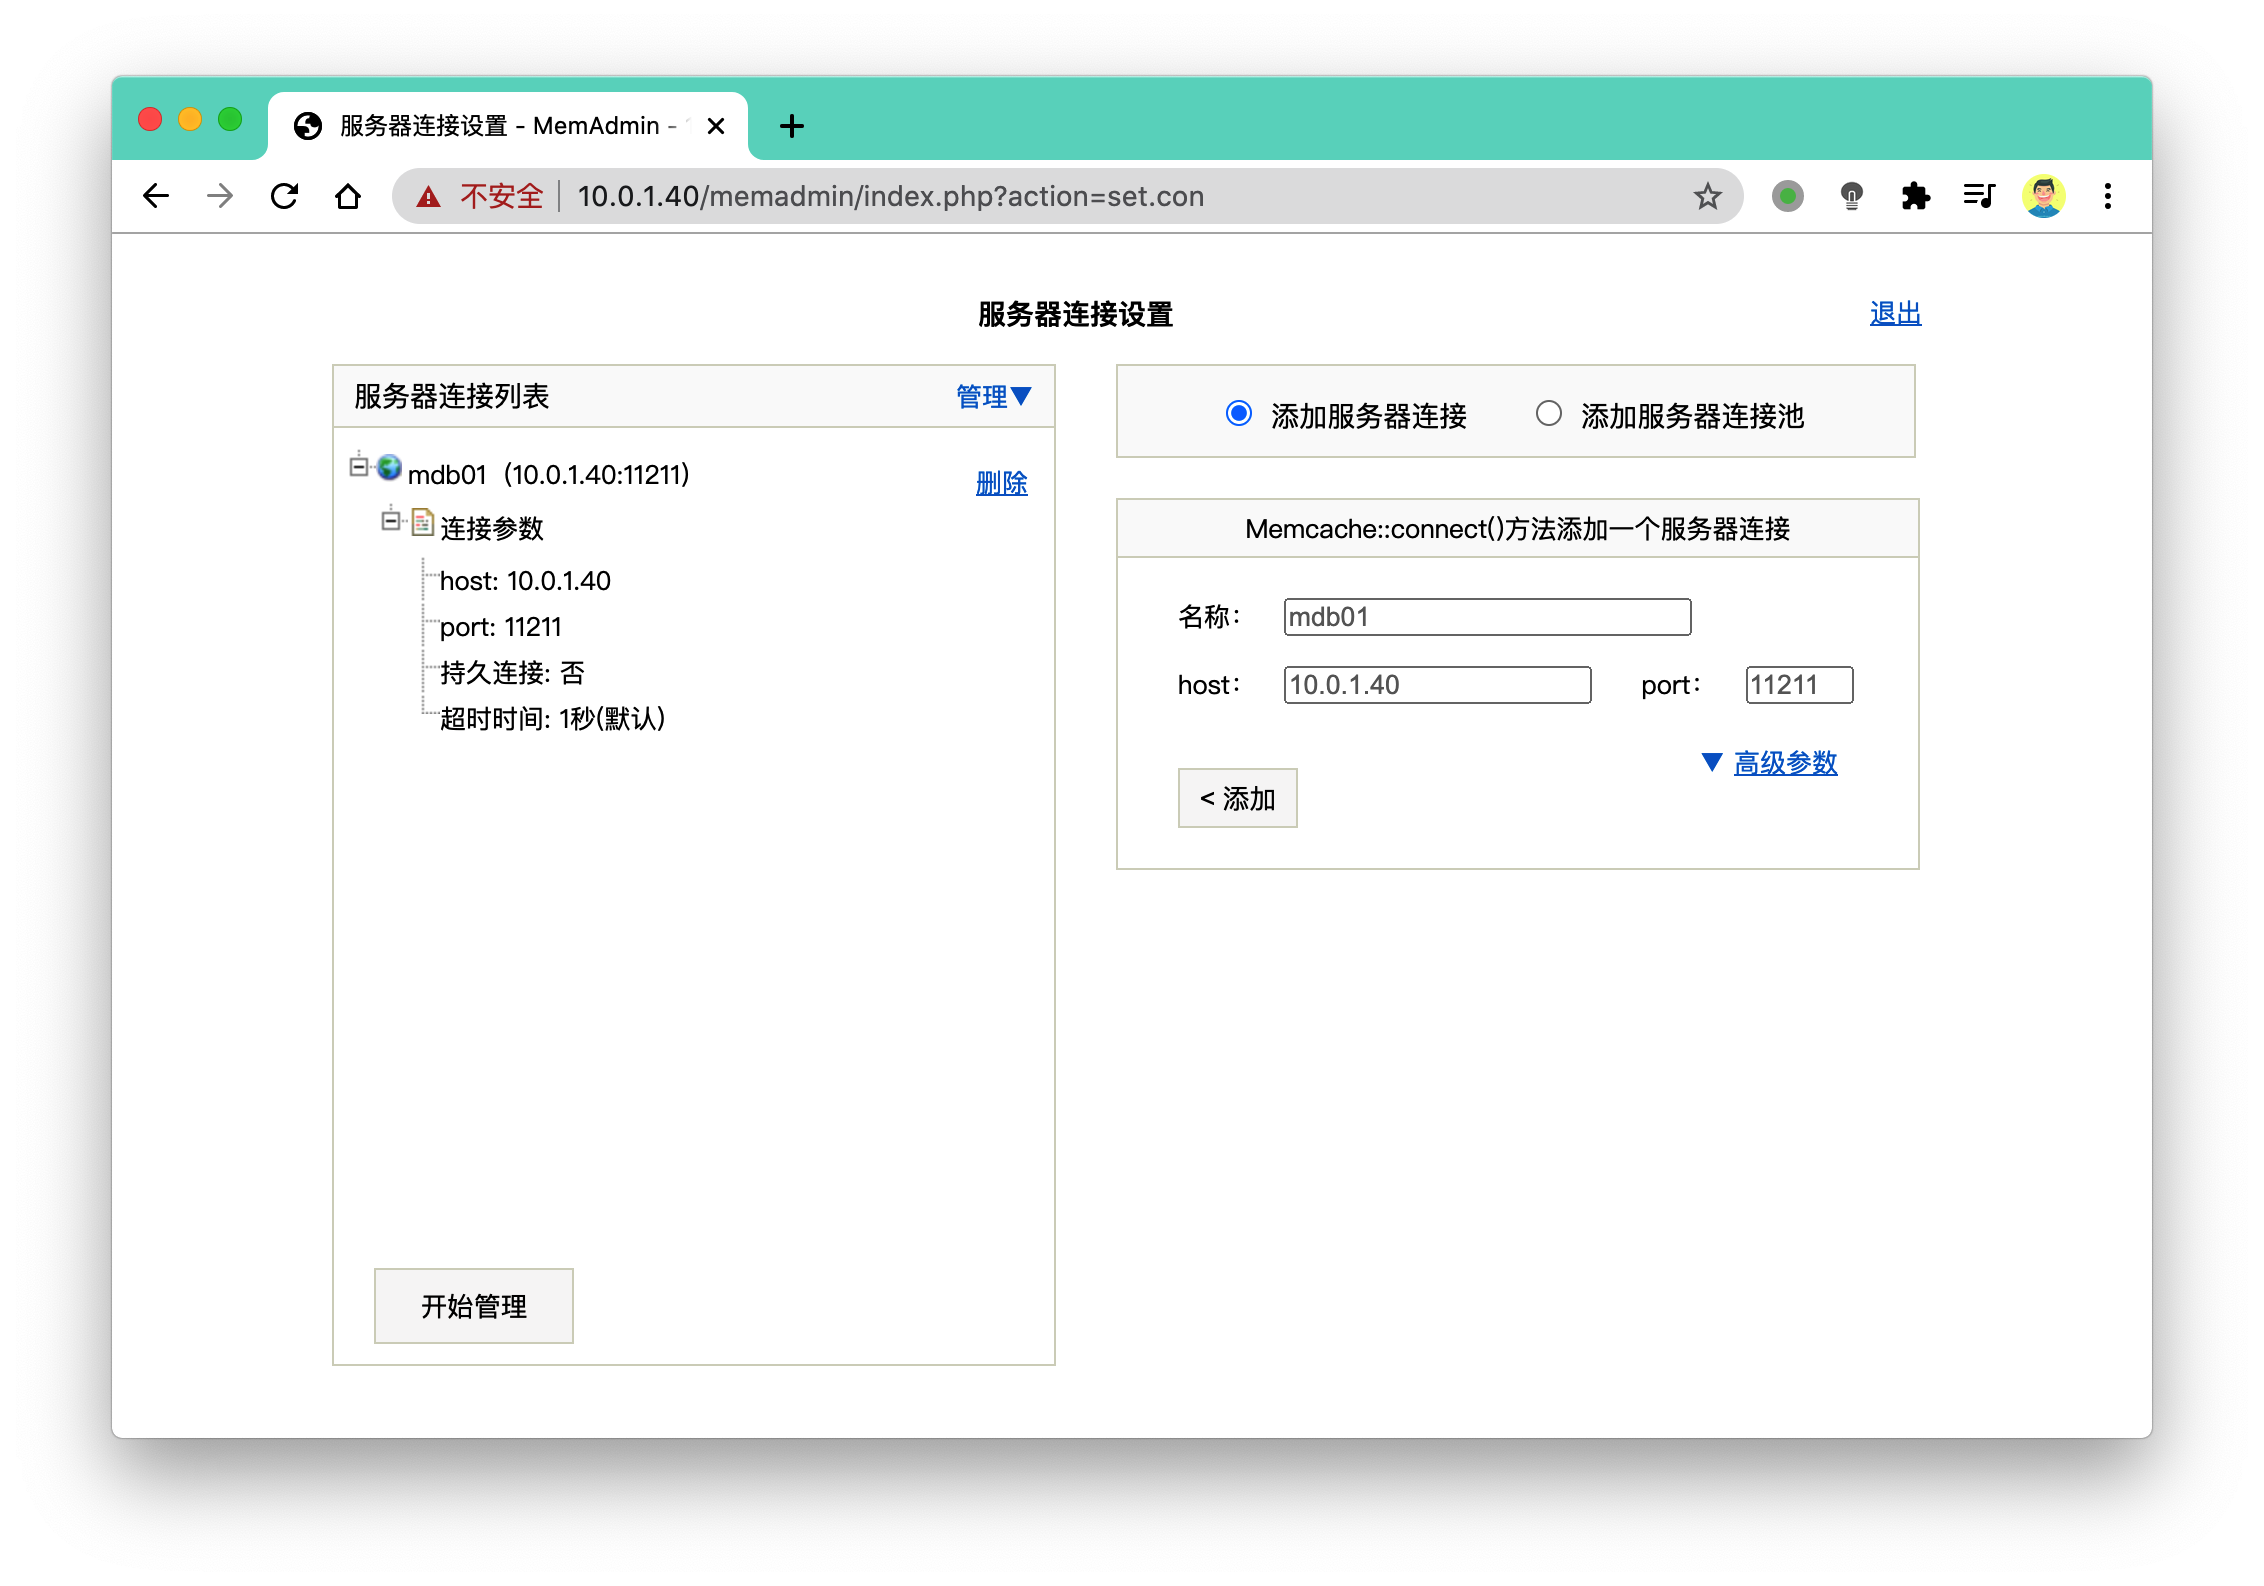
Task: Click the insecure connection warning icon
Action: [x=429, y=197]
